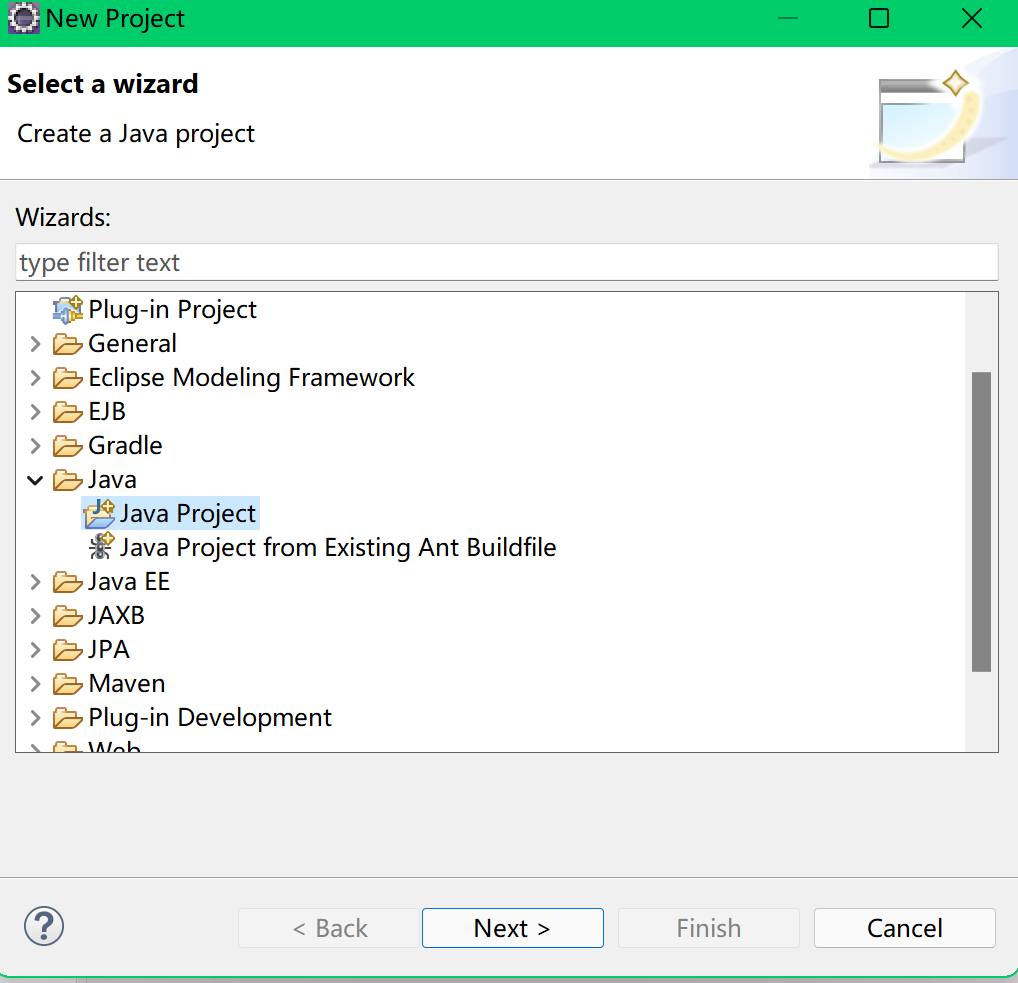Click the Next > button
Screen dimensions: 1018x983
coord(513,928)
